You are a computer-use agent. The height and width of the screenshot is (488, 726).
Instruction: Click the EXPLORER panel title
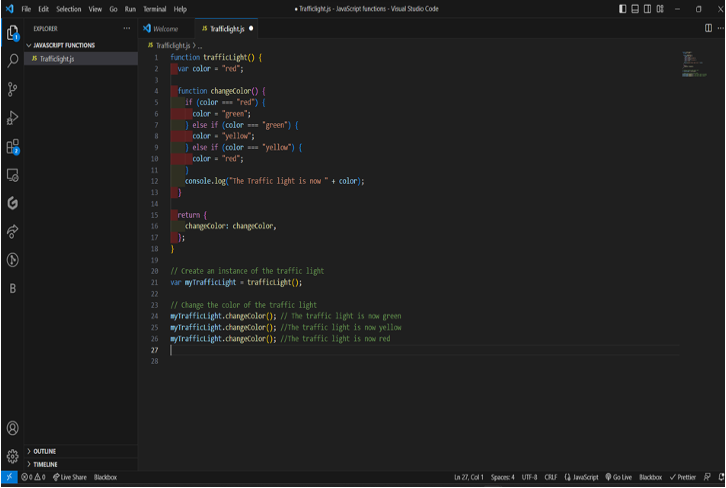point(45,29)
